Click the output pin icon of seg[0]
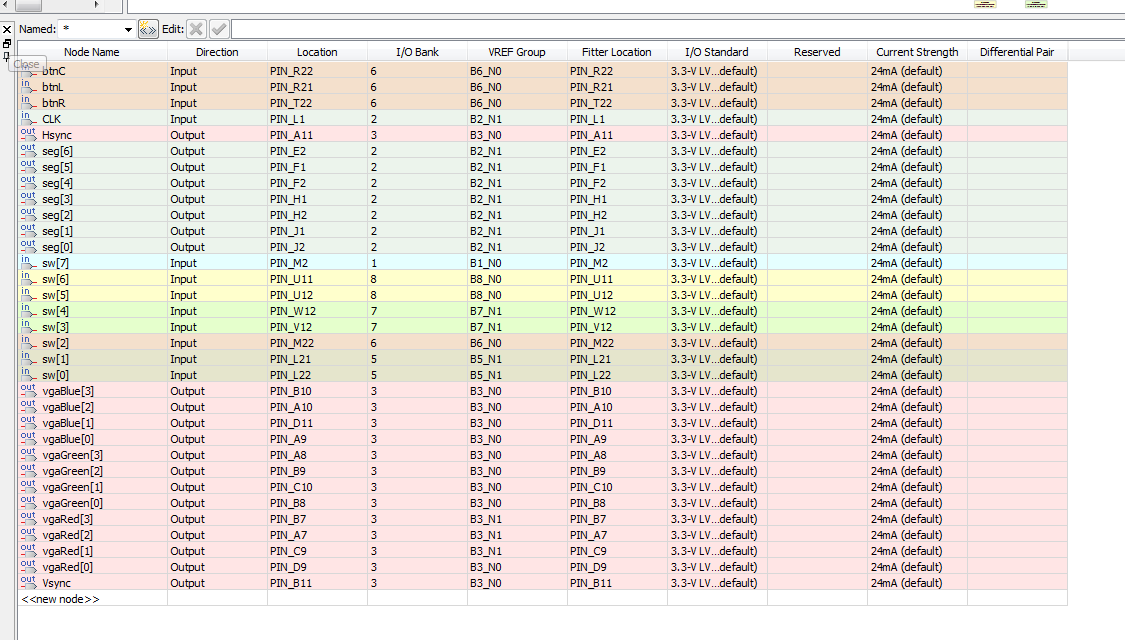Viewport: 1125px width, 640px height. (x=28, y=246)
